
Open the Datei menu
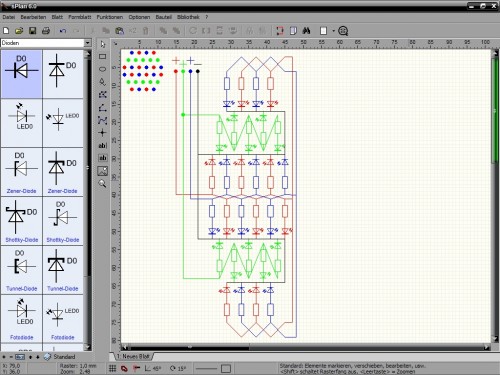[8, 17]
